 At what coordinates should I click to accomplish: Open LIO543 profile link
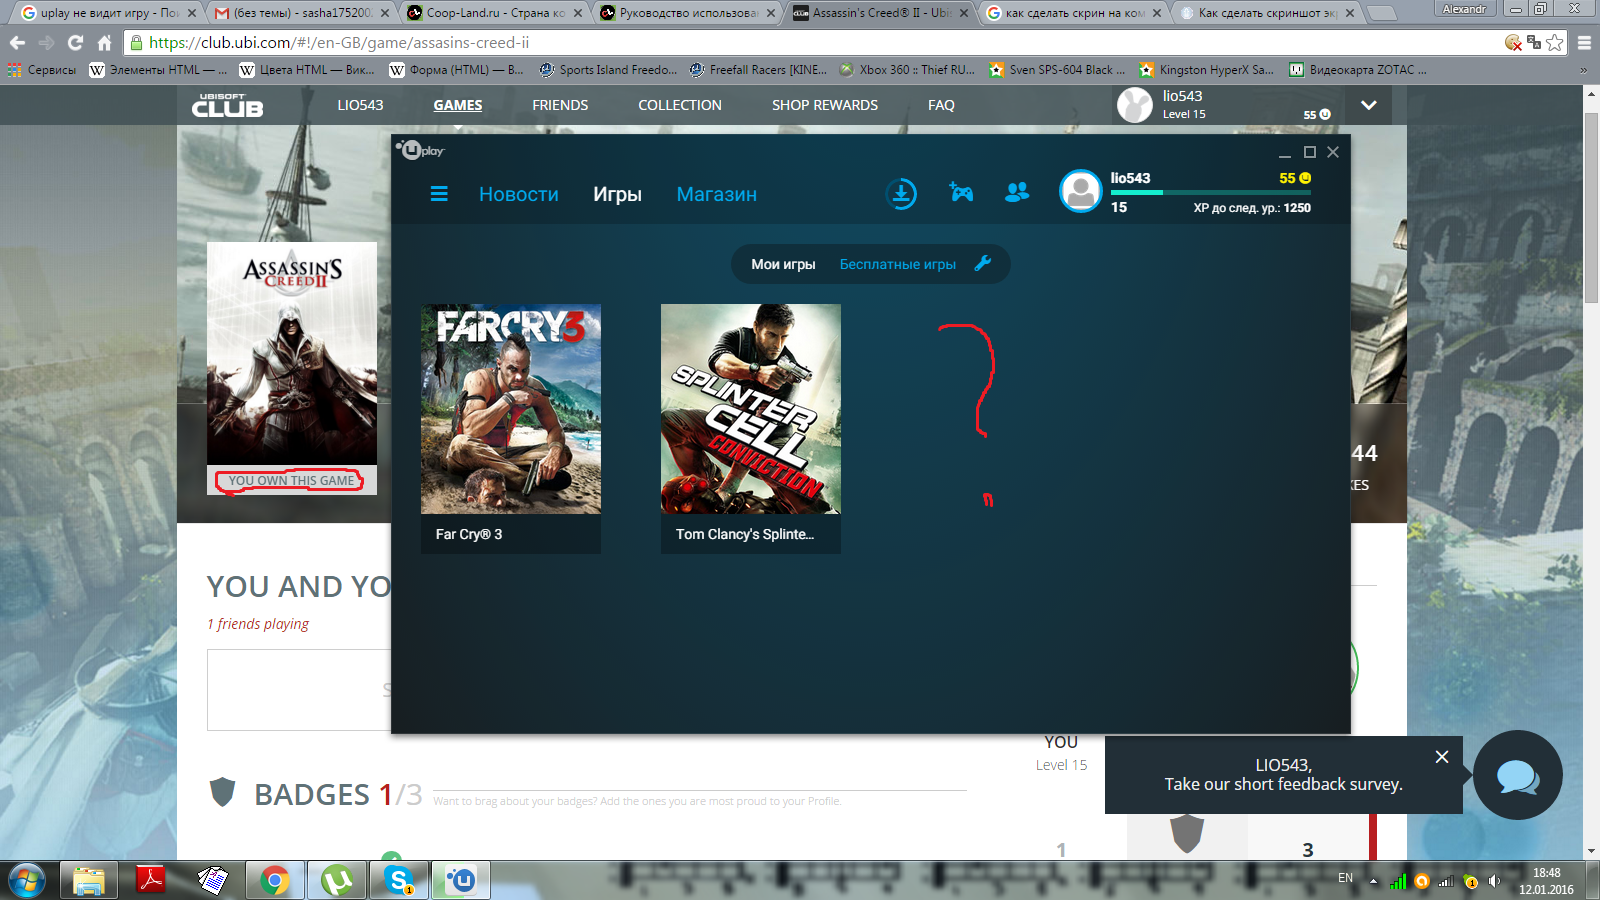(360, 105)
